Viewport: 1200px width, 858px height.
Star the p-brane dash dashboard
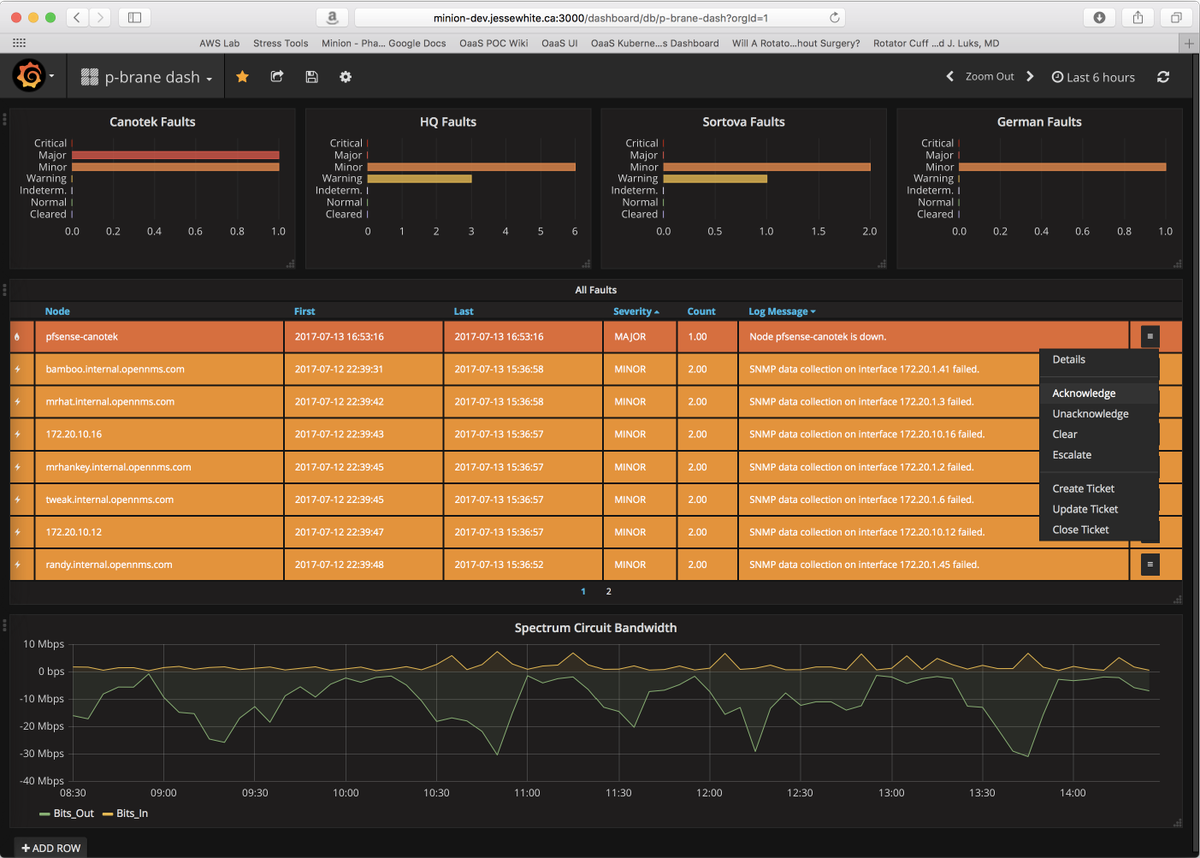point(242,77)
